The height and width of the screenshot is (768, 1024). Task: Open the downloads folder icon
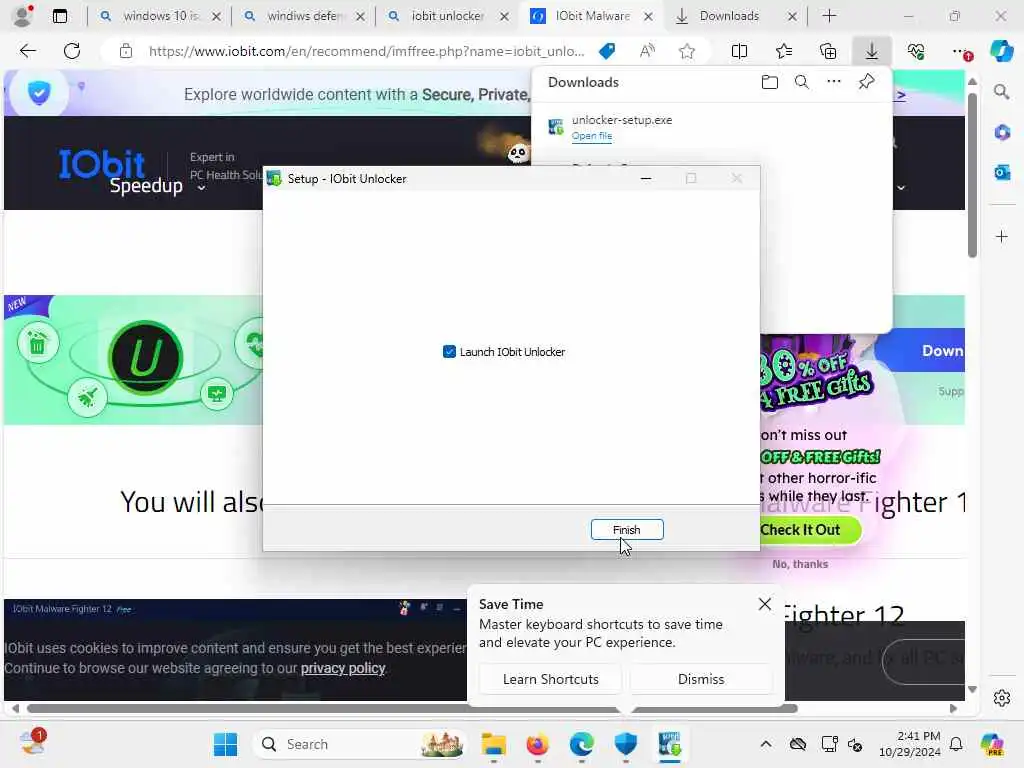[x=770, y=82]
